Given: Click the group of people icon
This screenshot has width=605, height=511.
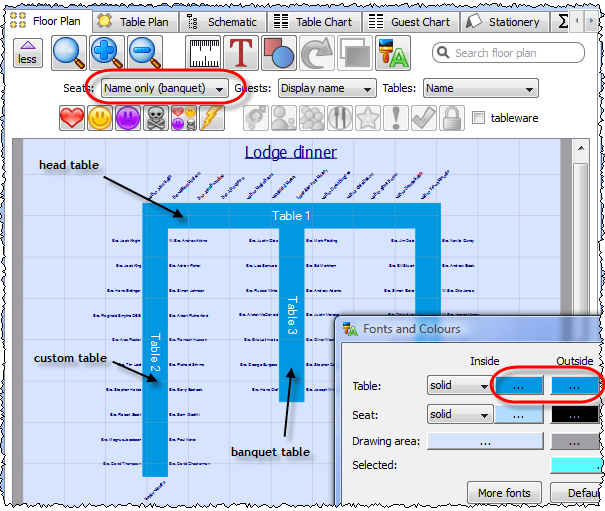Looking at the screenshot, I should tap(312, 118).
